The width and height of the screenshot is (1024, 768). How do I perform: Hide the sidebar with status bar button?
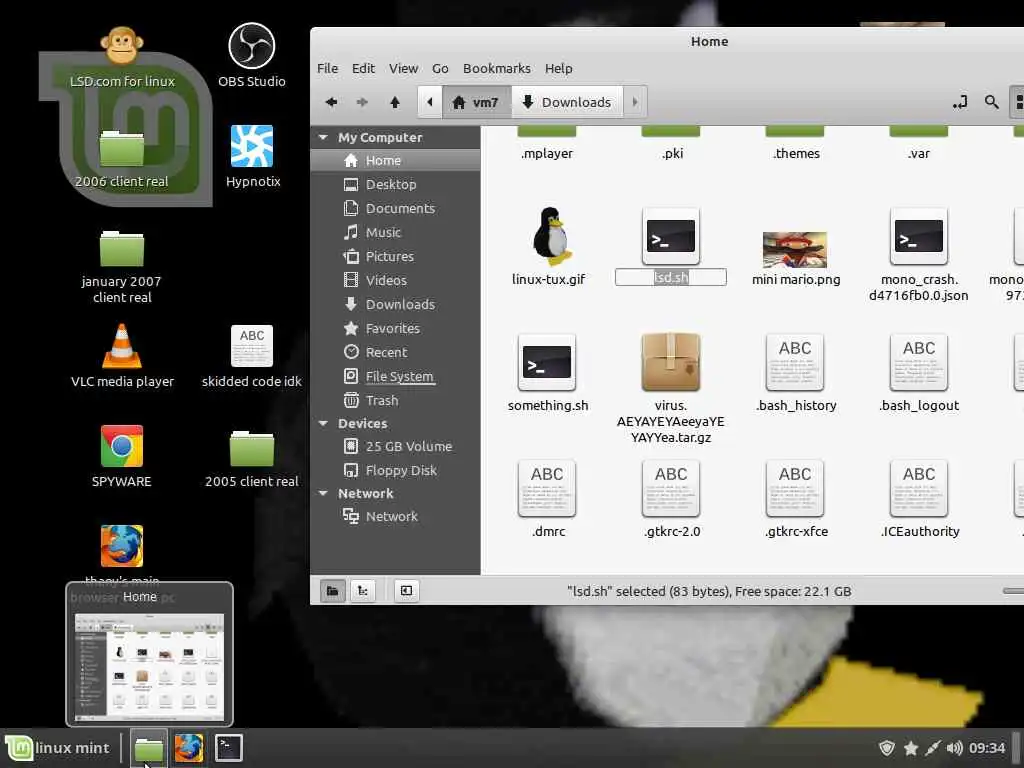pyautogui.click(x=406, y=591)
